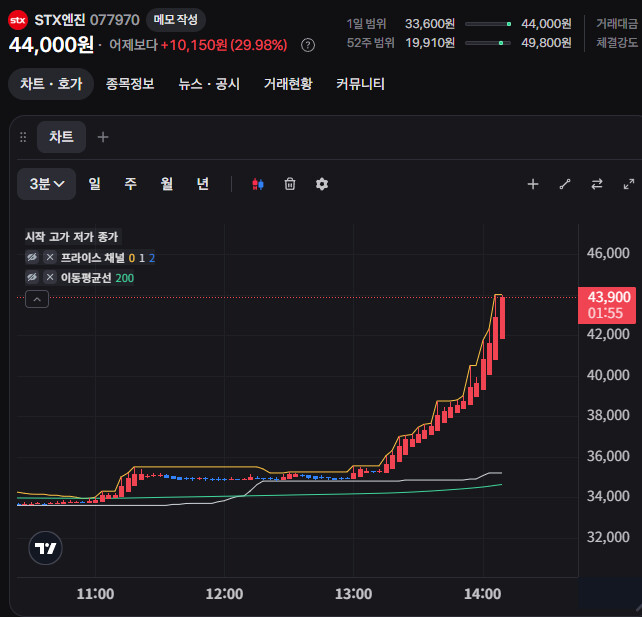Image resolution: width=642 pixels, height=617 pixels.
Task: Open the candlestick chart type icon
Action: click(258, 184)
